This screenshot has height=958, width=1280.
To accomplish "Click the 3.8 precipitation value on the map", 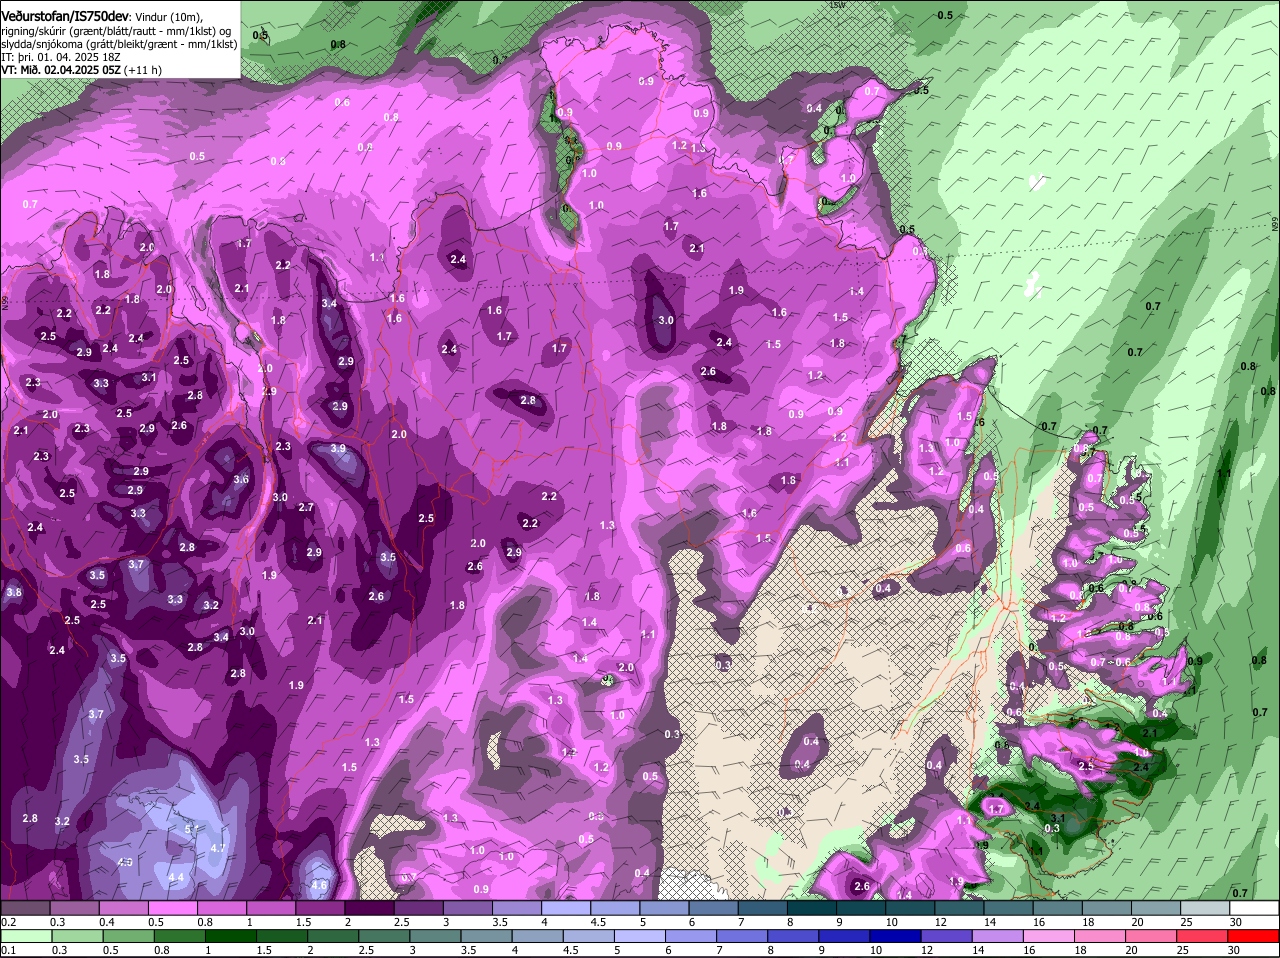I will pyautogui.click(x=14, y=593).
